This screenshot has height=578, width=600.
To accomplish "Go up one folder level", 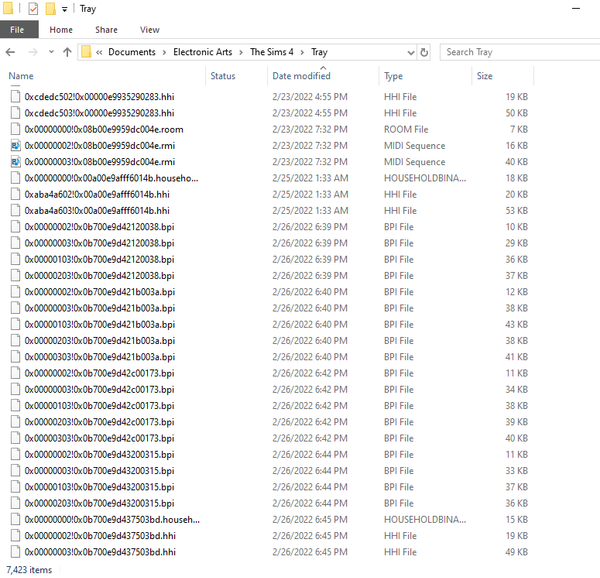I will (x=67, y=52).
